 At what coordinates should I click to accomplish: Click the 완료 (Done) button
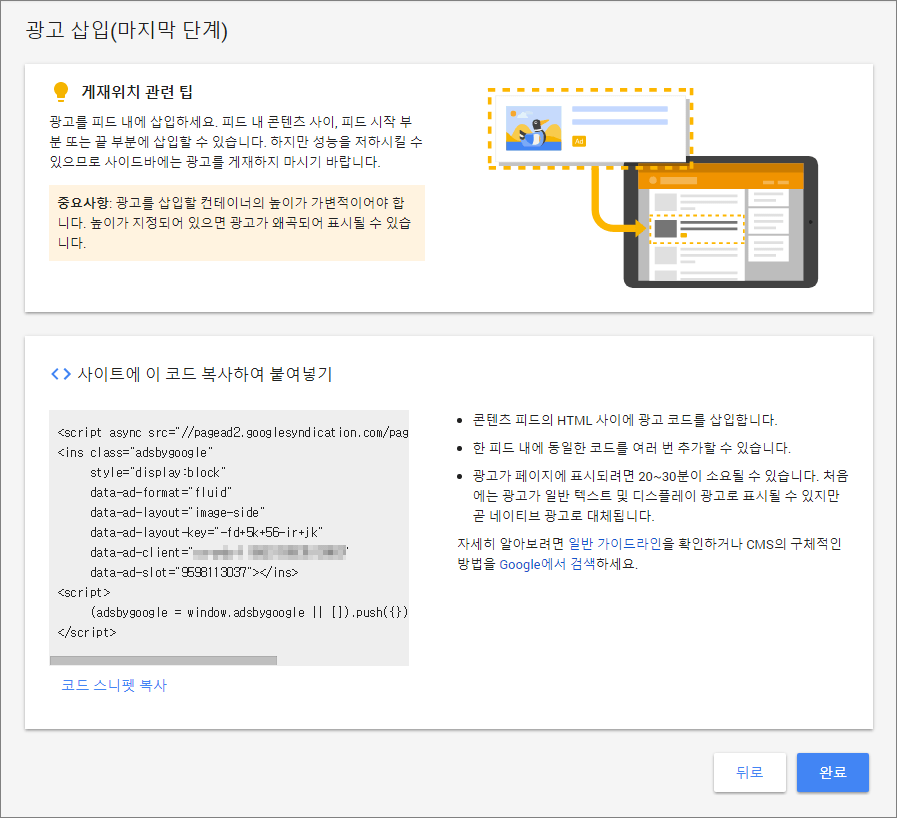click(x=832, y=772)
